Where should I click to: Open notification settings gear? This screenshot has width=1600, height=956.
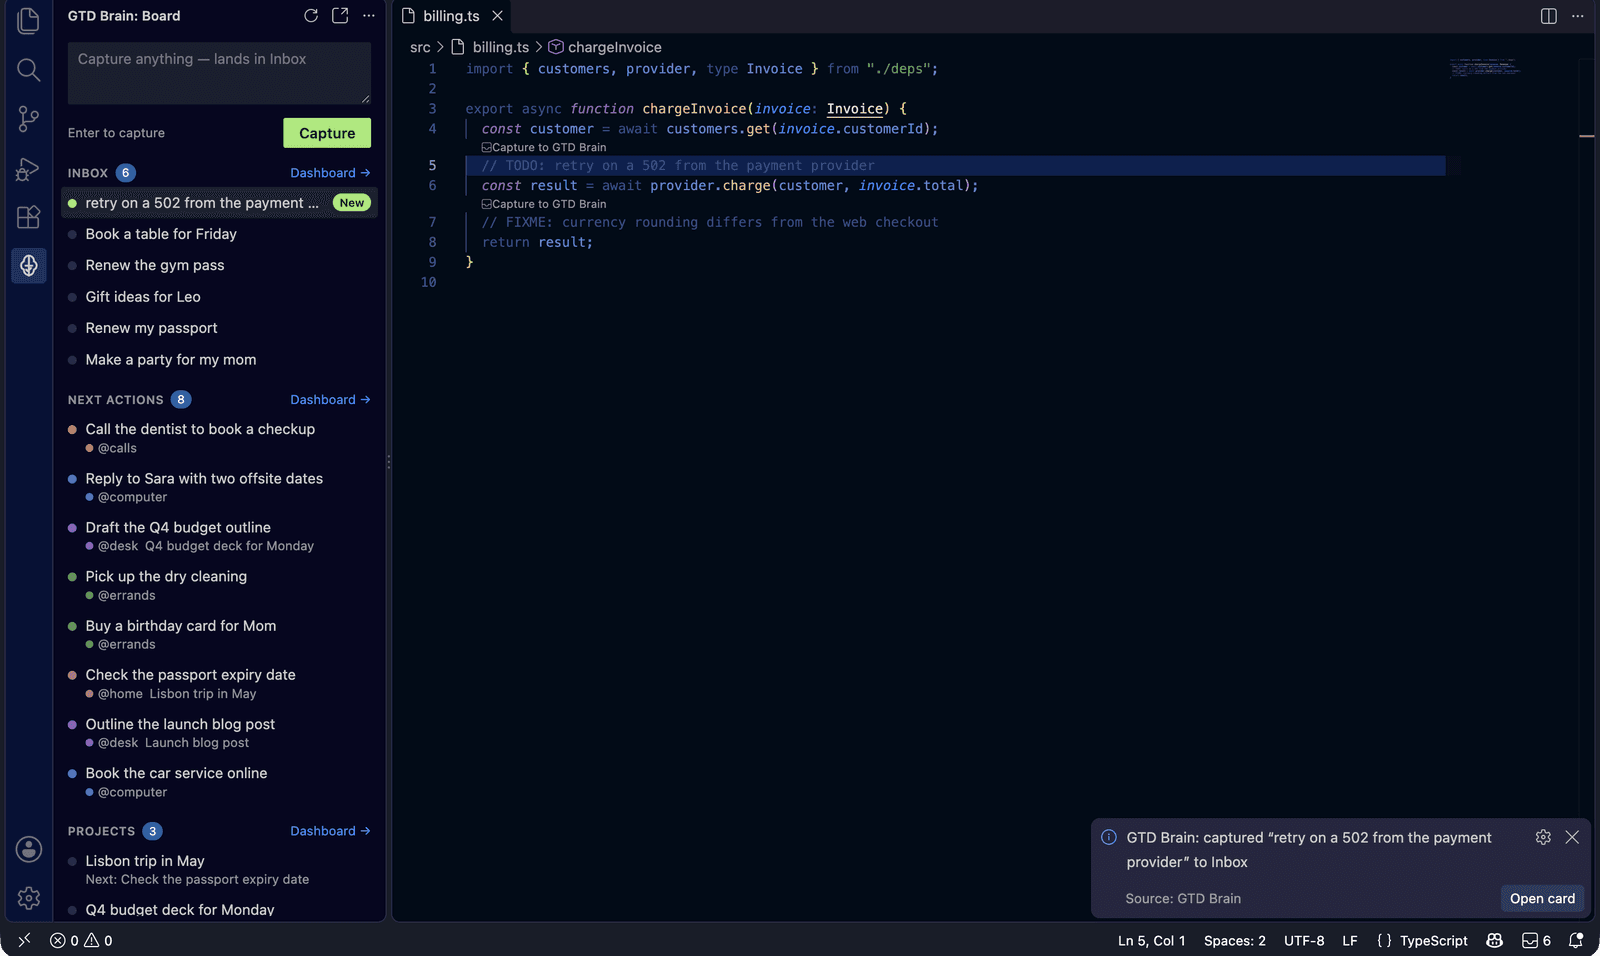1543,837
